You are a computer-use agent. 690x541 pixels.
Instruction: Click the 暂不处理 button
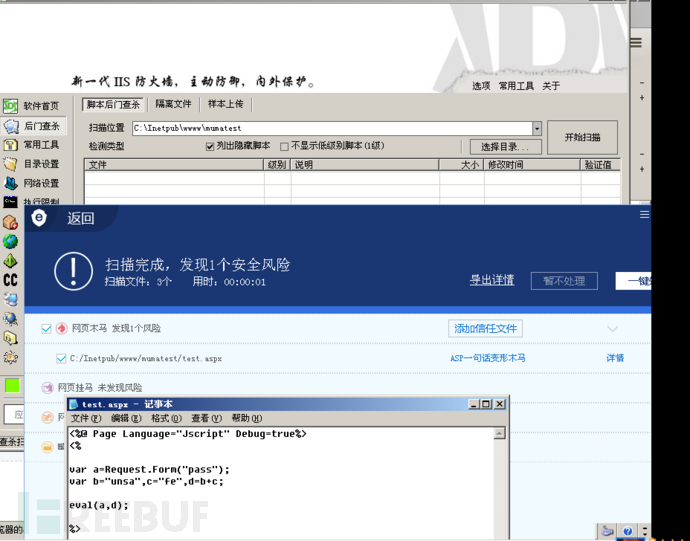point(564,281)
